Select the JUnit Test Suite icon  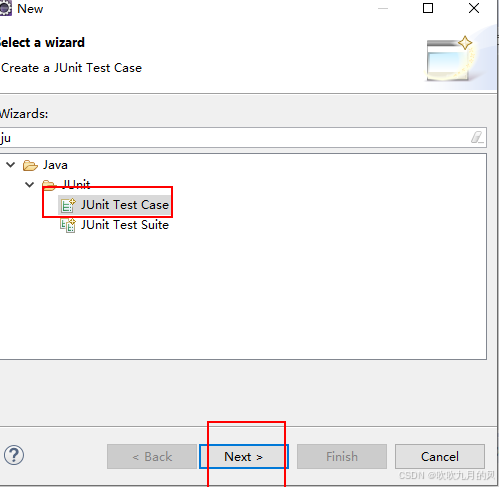tap(68, 225)
